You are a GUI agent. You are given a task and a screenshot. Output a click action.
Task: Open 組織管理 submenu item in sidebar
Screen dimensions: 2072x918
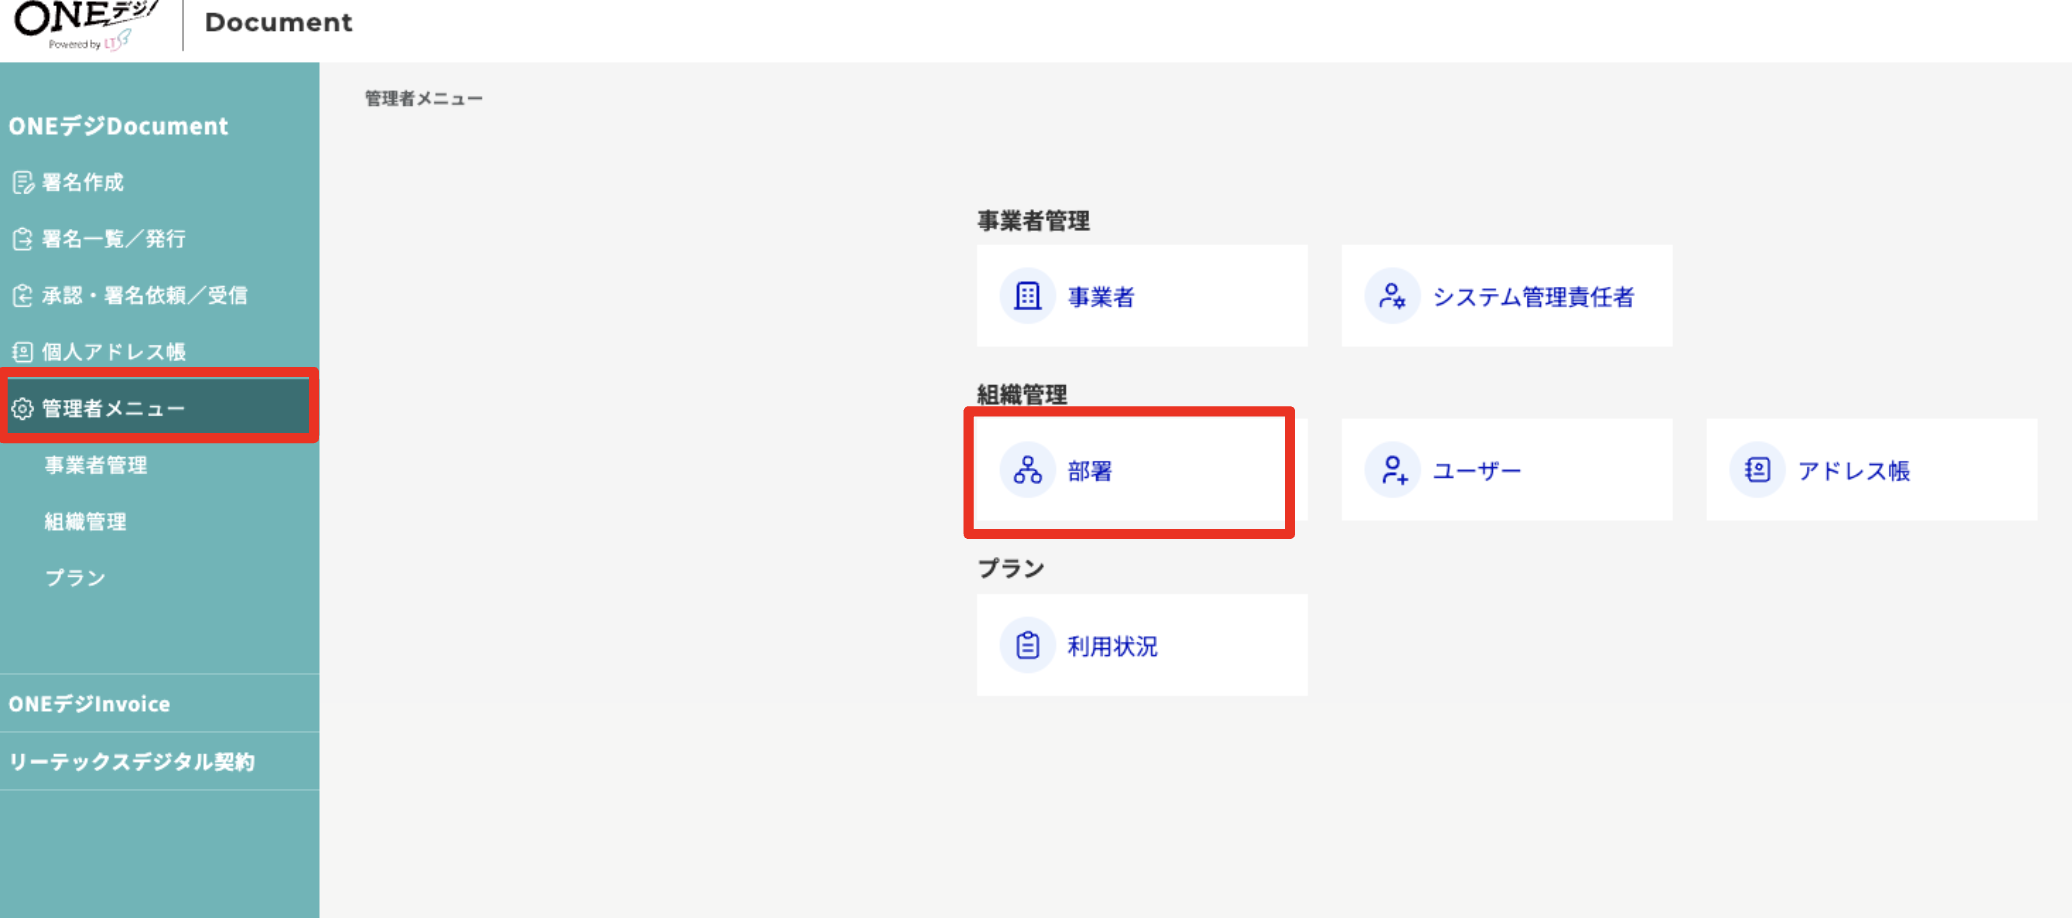[x=85, y=522]
